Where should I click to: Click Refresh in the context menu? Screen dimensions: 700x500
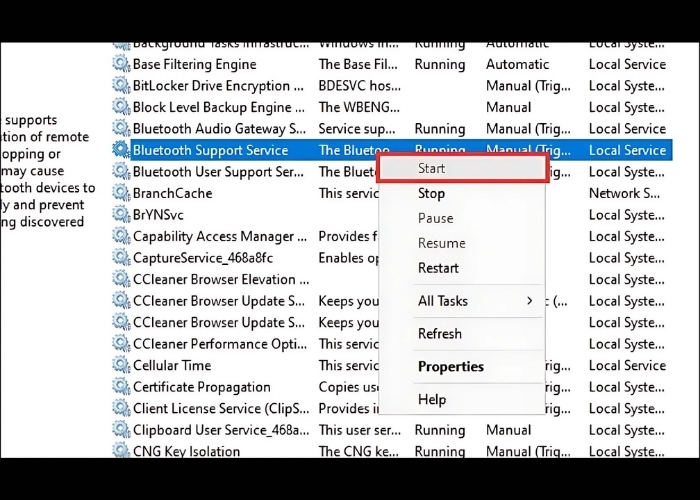[440, 334]
